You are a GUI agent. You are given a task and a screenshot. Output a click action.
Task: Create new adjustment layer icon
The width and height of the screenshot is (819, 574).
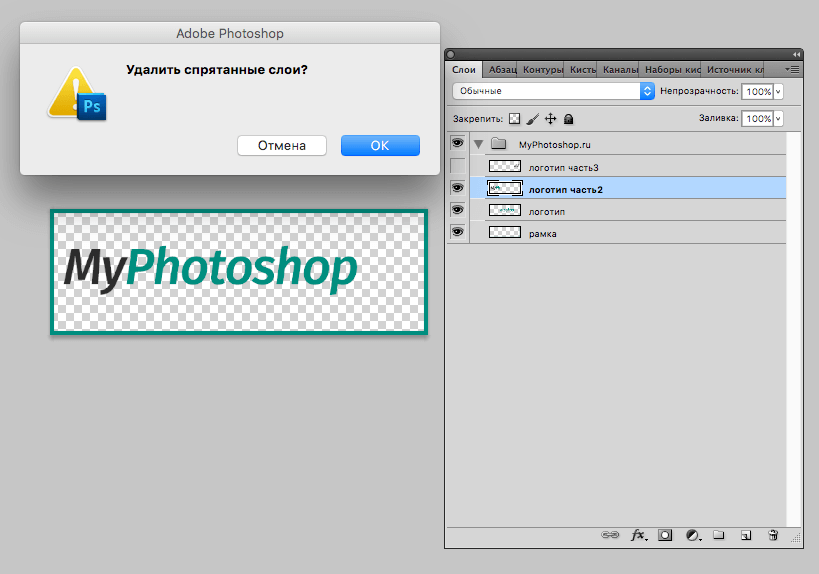[x=692, y=536]
